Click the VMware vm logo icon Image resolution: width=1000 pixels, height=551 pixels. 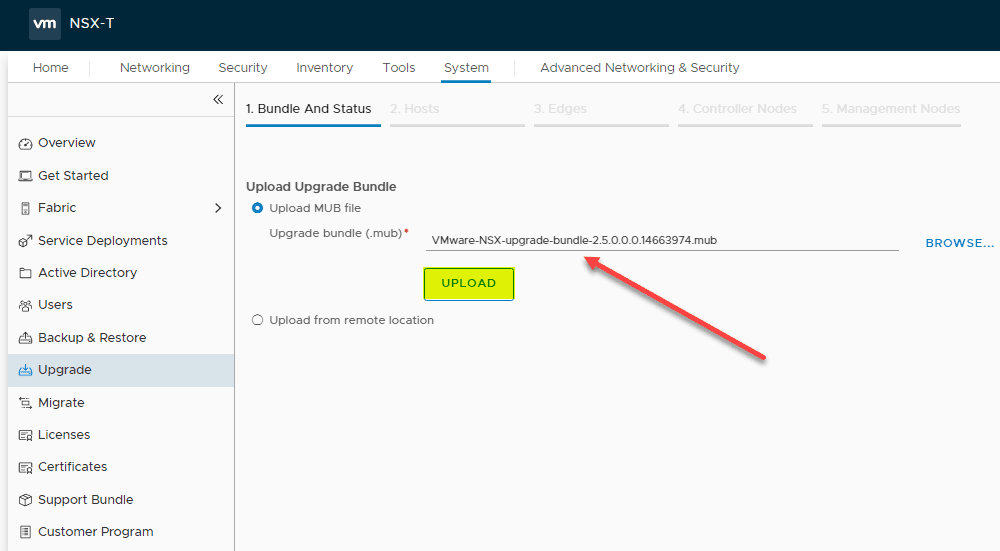pyautogui.click(x=45, y=24)
